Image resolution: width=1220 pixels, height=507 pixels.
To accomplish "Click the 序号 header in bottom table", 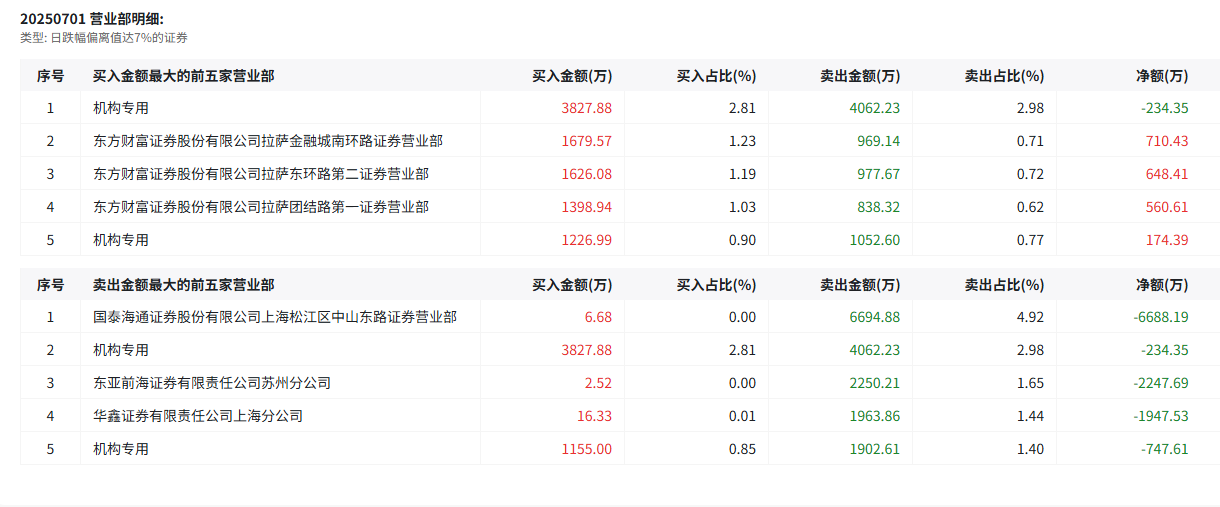I will click(x=50, y=285).
